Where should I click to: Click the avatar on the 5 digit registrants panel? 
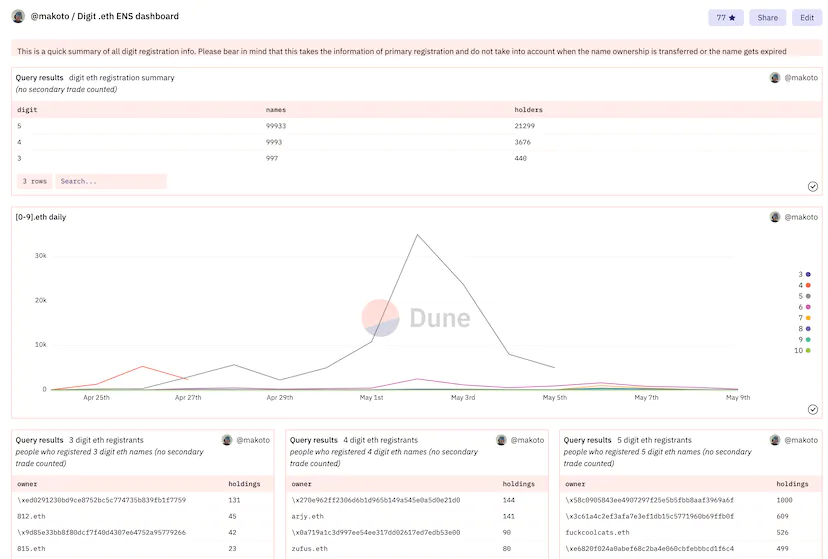775,440
